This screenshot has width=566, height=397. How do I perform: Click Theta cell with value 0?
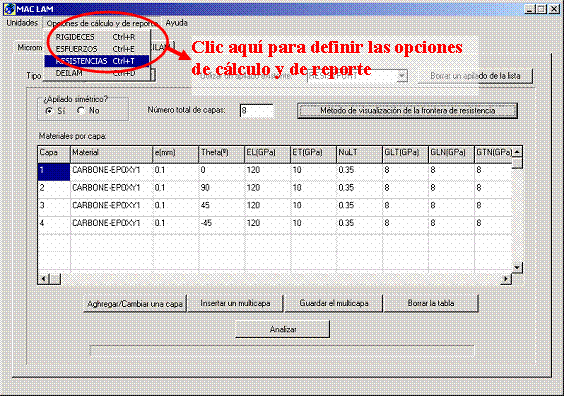(221, 172)
